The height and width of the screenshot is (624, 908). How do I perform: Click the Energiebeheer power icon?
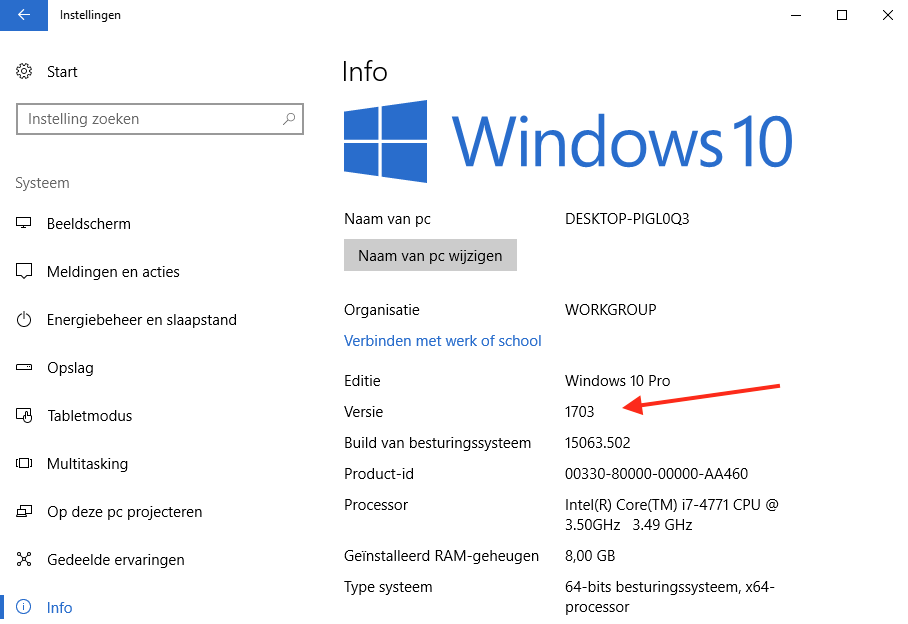coord(25,320)
